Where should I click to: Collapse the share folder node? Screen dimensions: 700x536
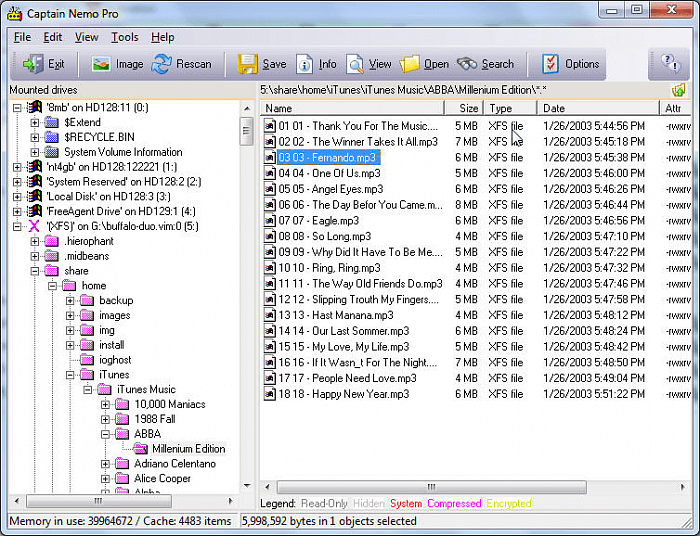[34, 271]
